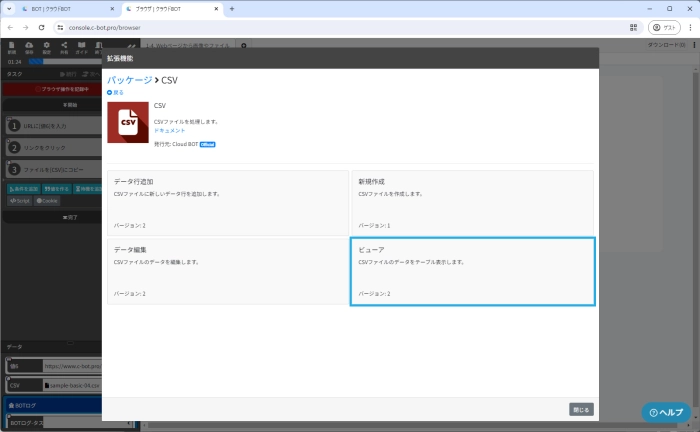Image resolution: width=700 pixels, height=432 pixels.
Task: Click the ゲスト profile button
Action: click(x=664, y=27)
